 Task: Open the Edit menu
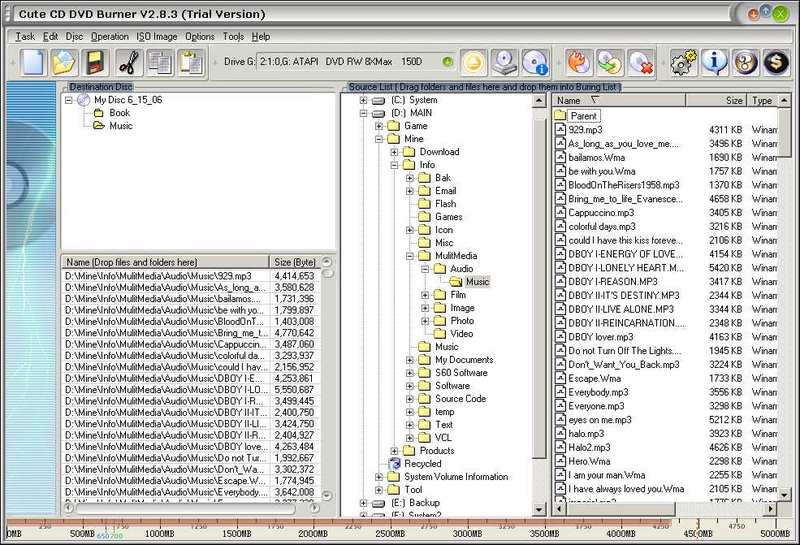click(x=50, y=37)
